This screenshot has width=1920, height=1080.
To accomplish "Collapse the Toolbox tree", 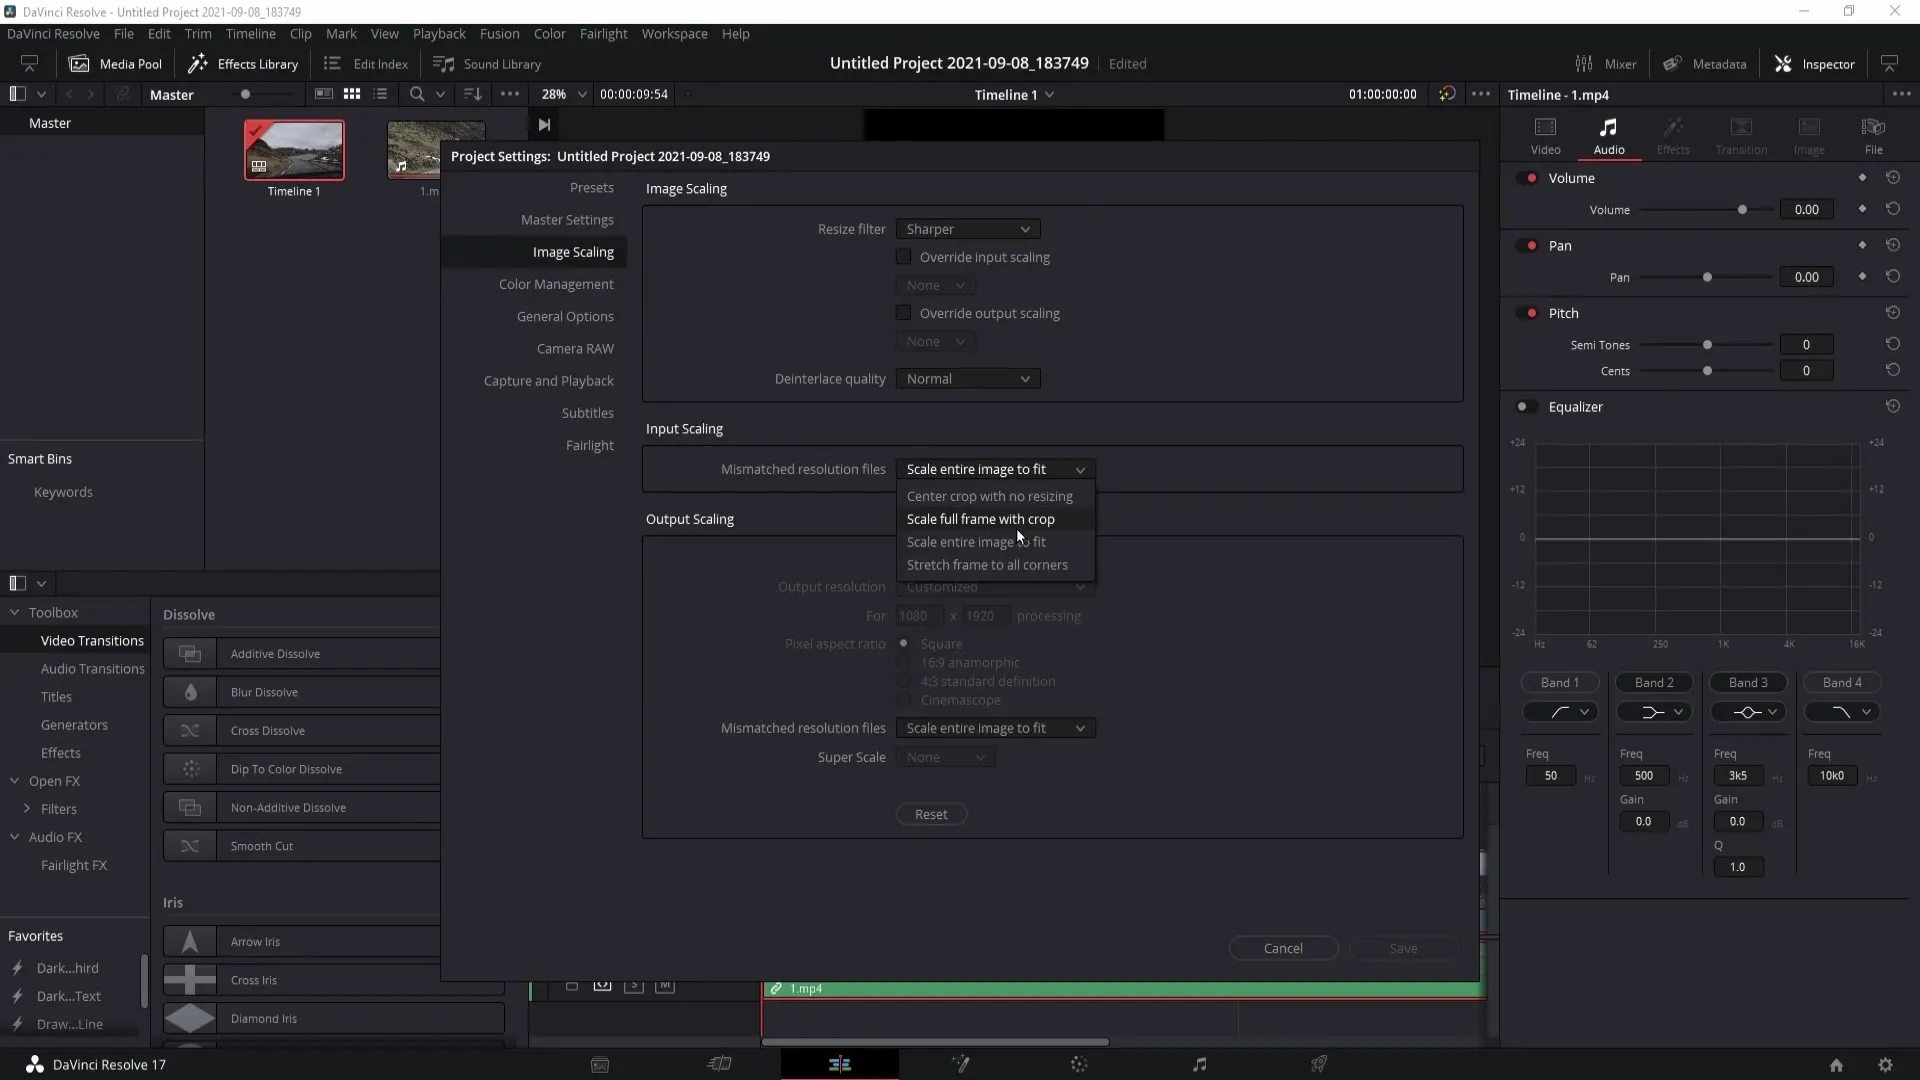I will point(14,612).
